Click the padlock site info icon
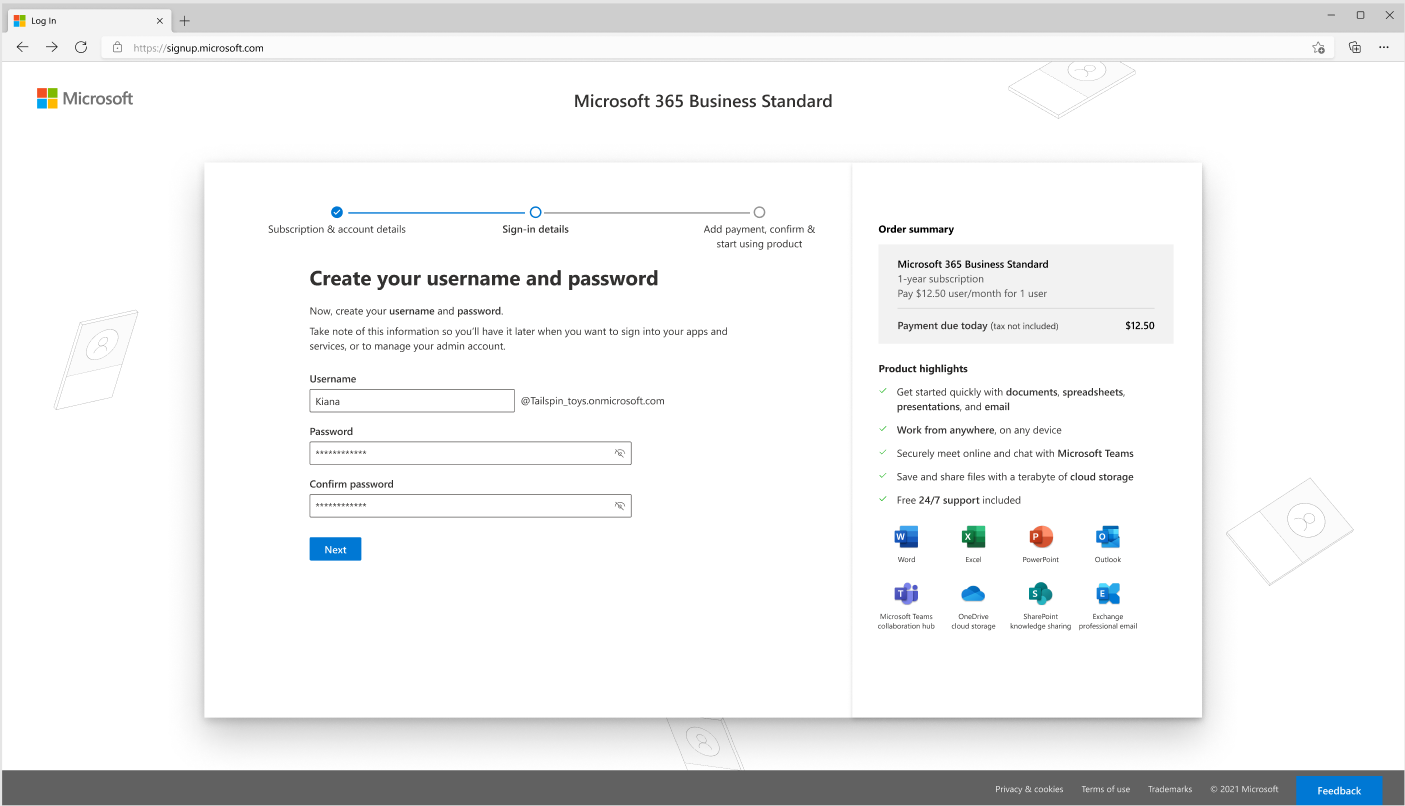 [117, 47]
